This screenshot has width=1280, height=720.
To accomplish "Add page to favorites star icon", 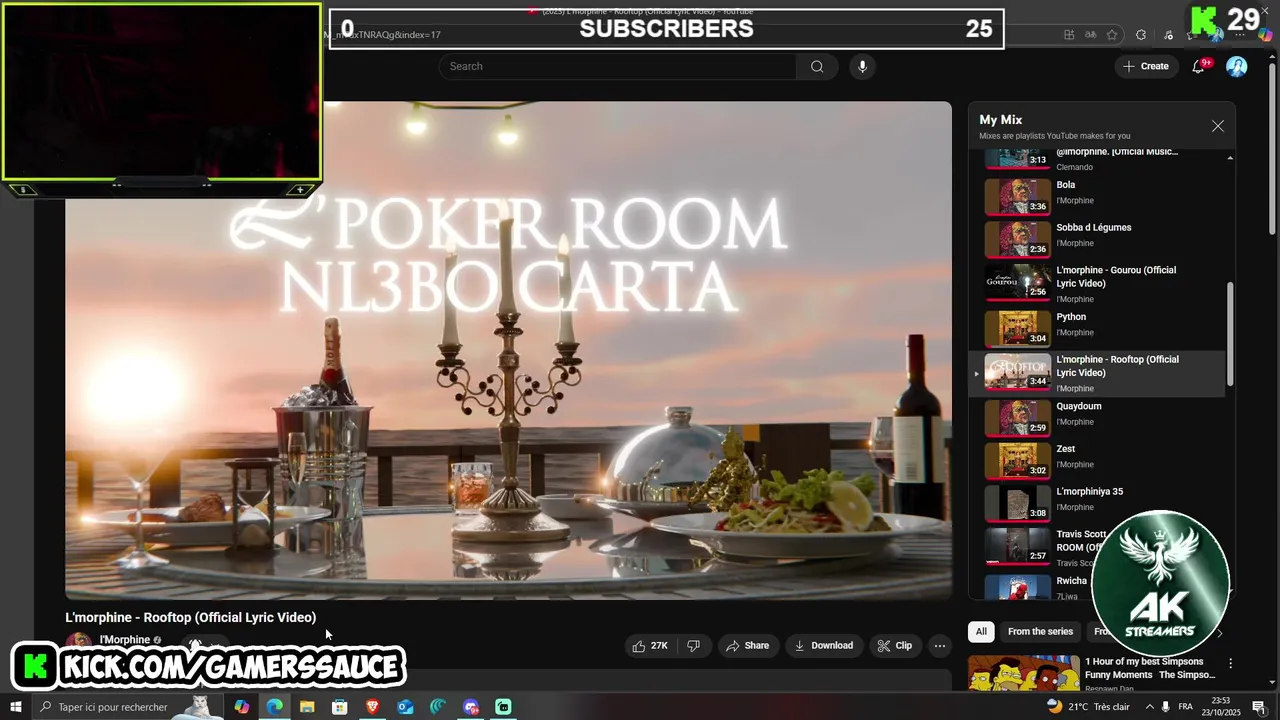I will pos(1111,35).
